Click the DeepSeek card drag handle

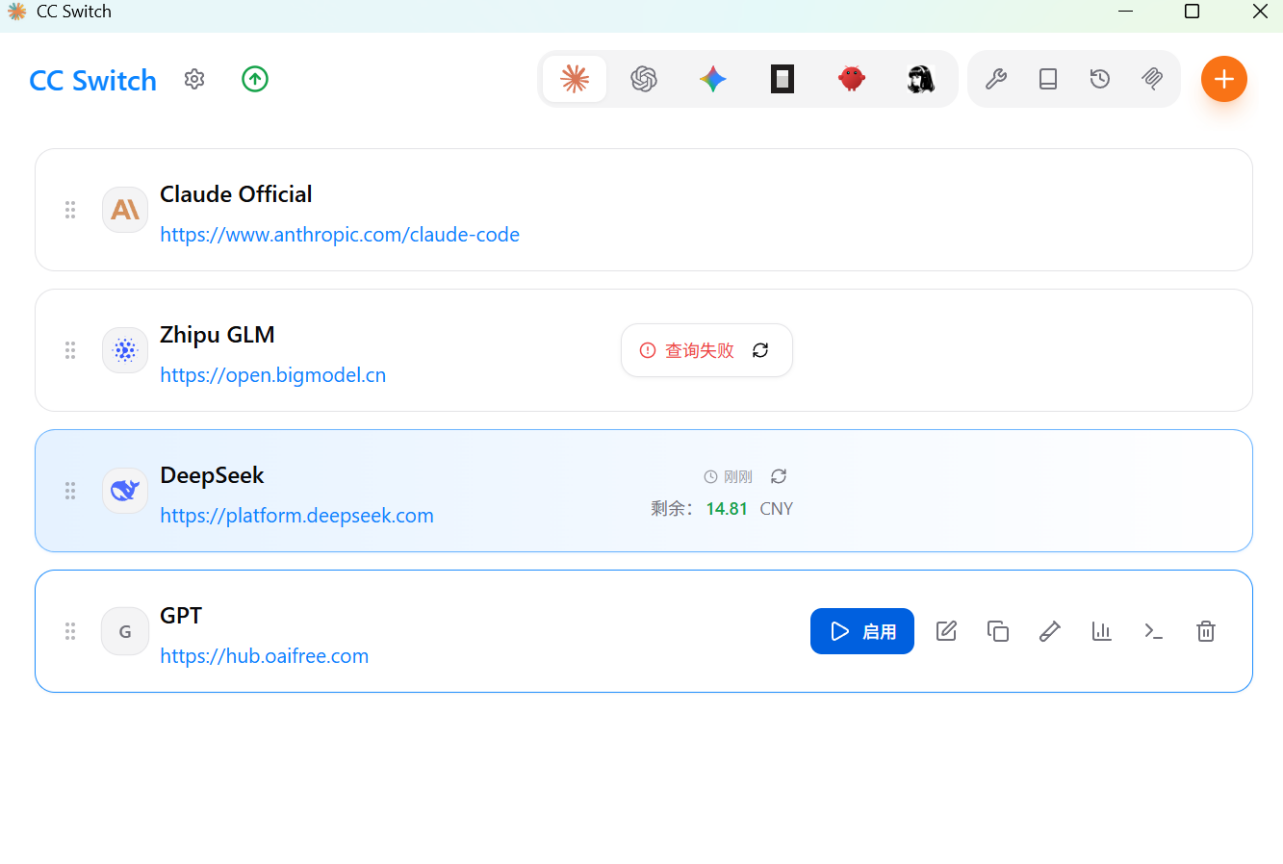coord(70,490)
